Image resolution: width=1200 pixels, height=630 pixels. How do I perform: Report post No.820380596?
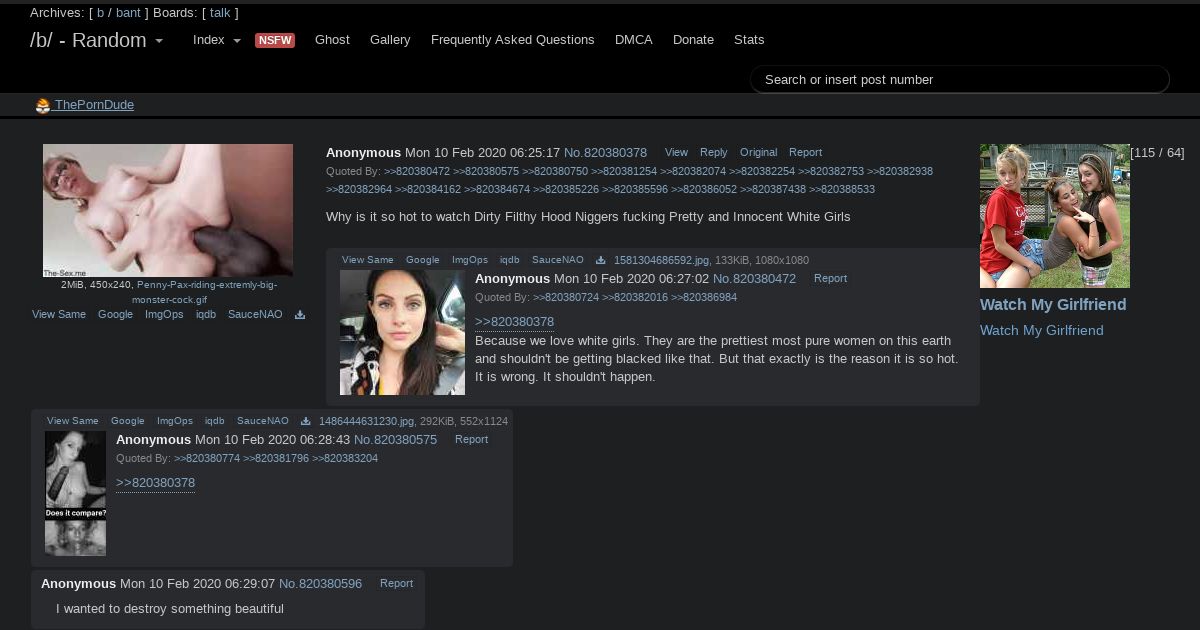click(396, 584)
